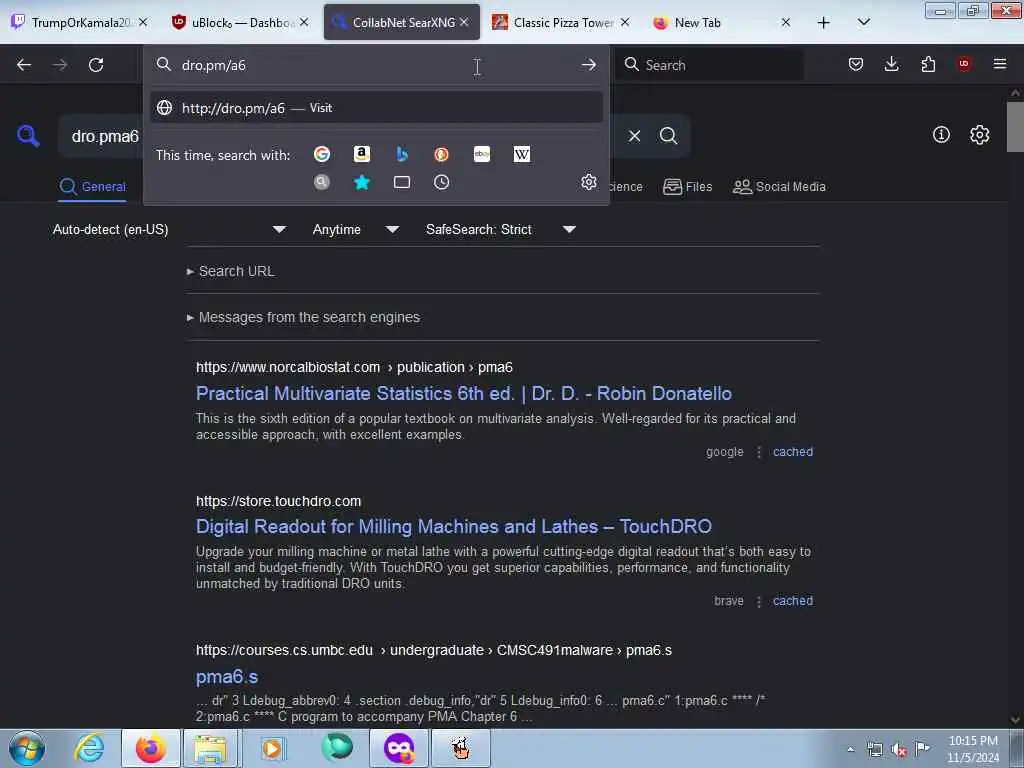Open Windows Explorer from the taskbar
This screenshot has width=1024, height=768.
pos(210,748)
